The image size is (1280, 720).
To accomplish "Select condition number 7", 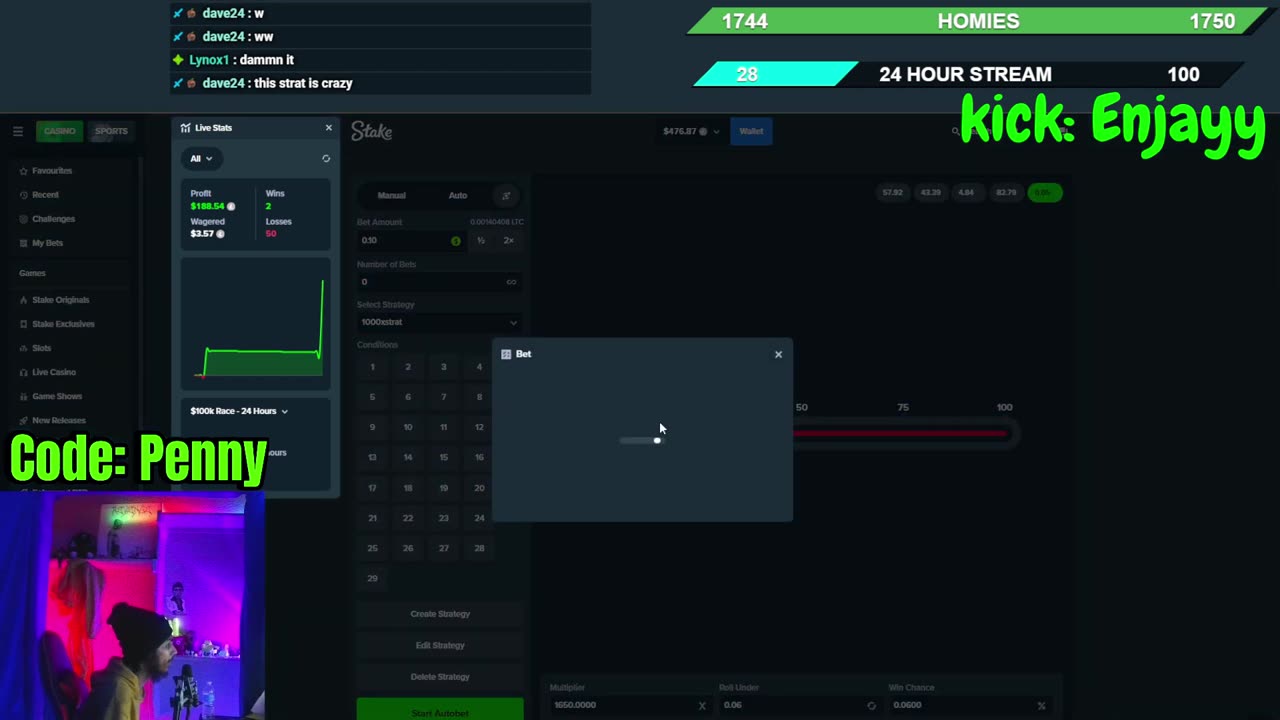I will (x=443, y=397).
